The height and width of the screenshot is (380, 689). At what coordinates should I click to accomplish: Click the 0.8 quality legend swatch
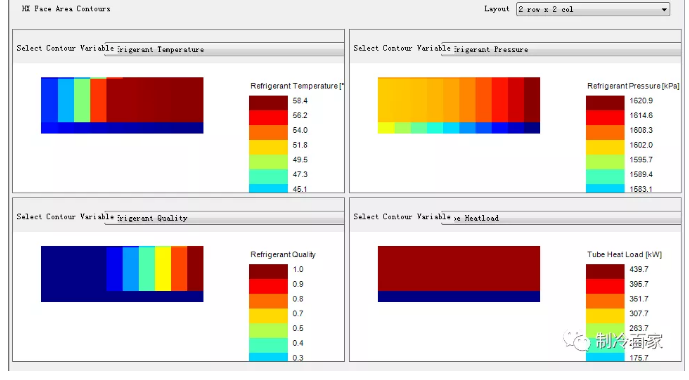coord(268,301)
